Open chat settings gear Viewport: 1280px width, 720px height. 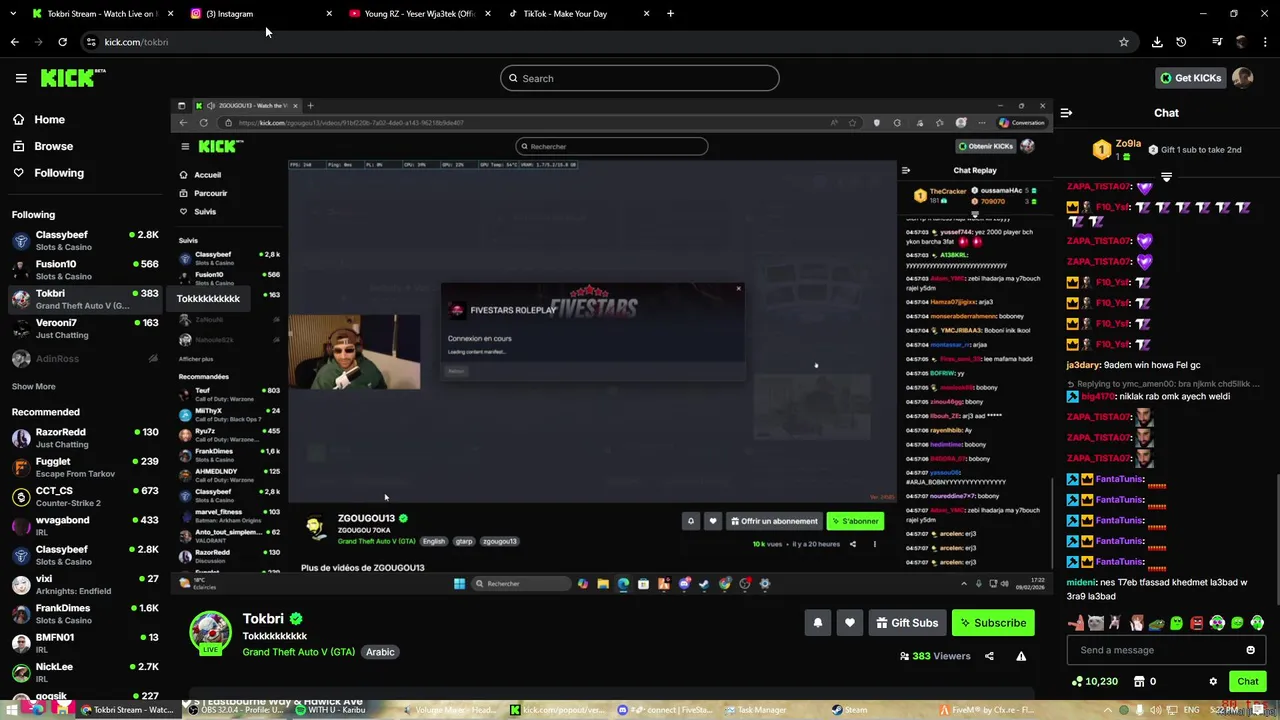click(1213, 682)
